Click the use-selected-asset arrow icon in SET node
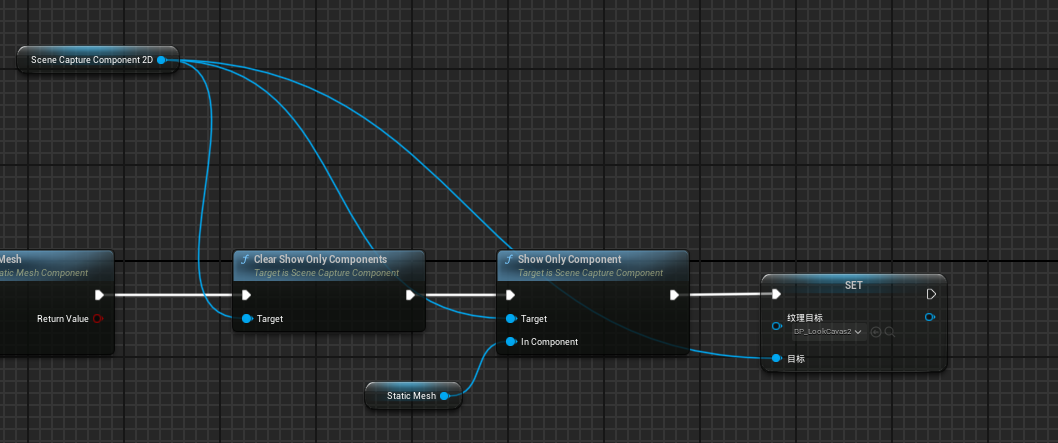 click(x=876, y=332)
